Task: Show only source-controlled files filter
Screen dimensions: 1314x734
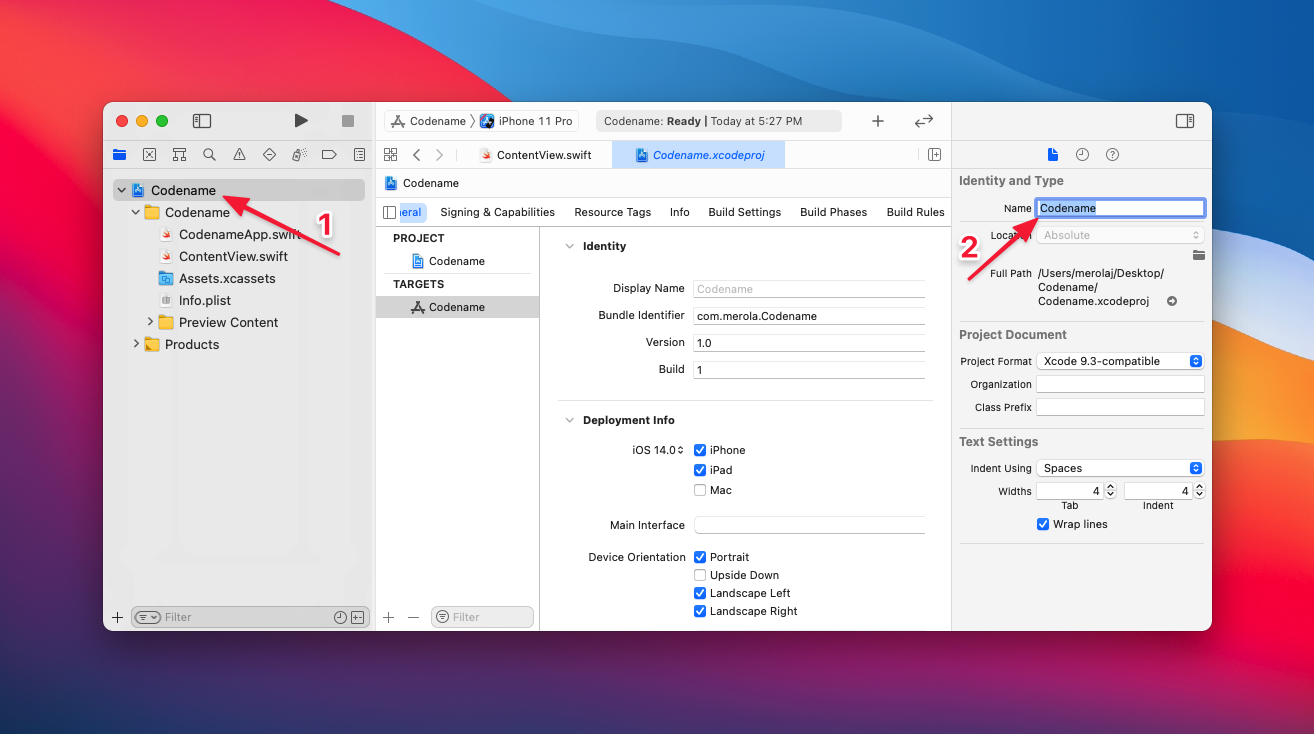Action: [x=358, y=617]
